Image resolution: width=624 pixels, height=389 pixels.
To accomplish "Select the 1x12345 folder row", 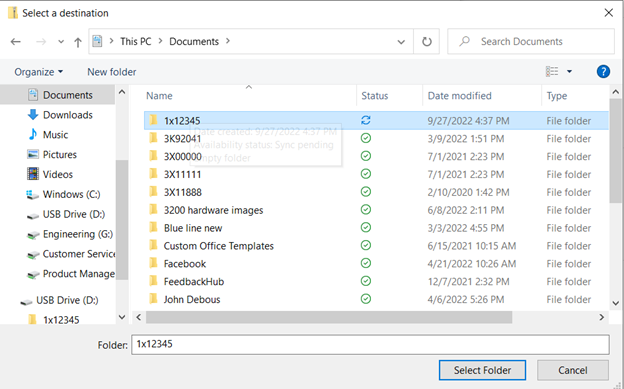I will click(376, 121).
